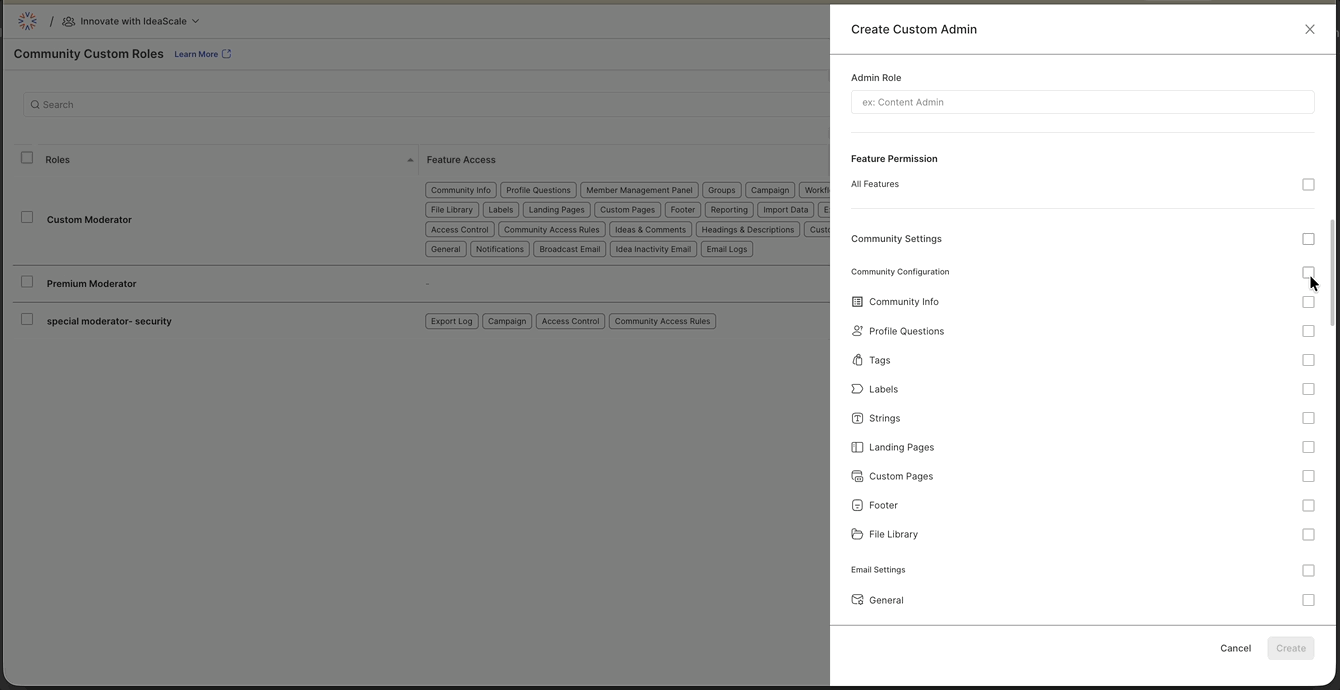Click the Community Info icon in panel
The height and width of the screenshot is (690, 1340).
click(857, 302)
